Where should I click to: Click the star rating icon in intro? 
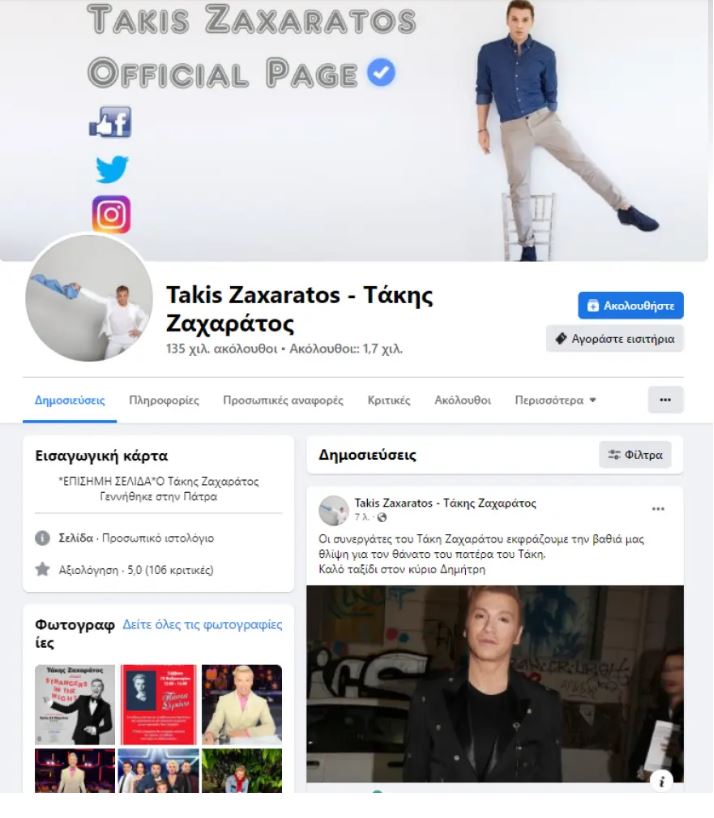[42, 569]
